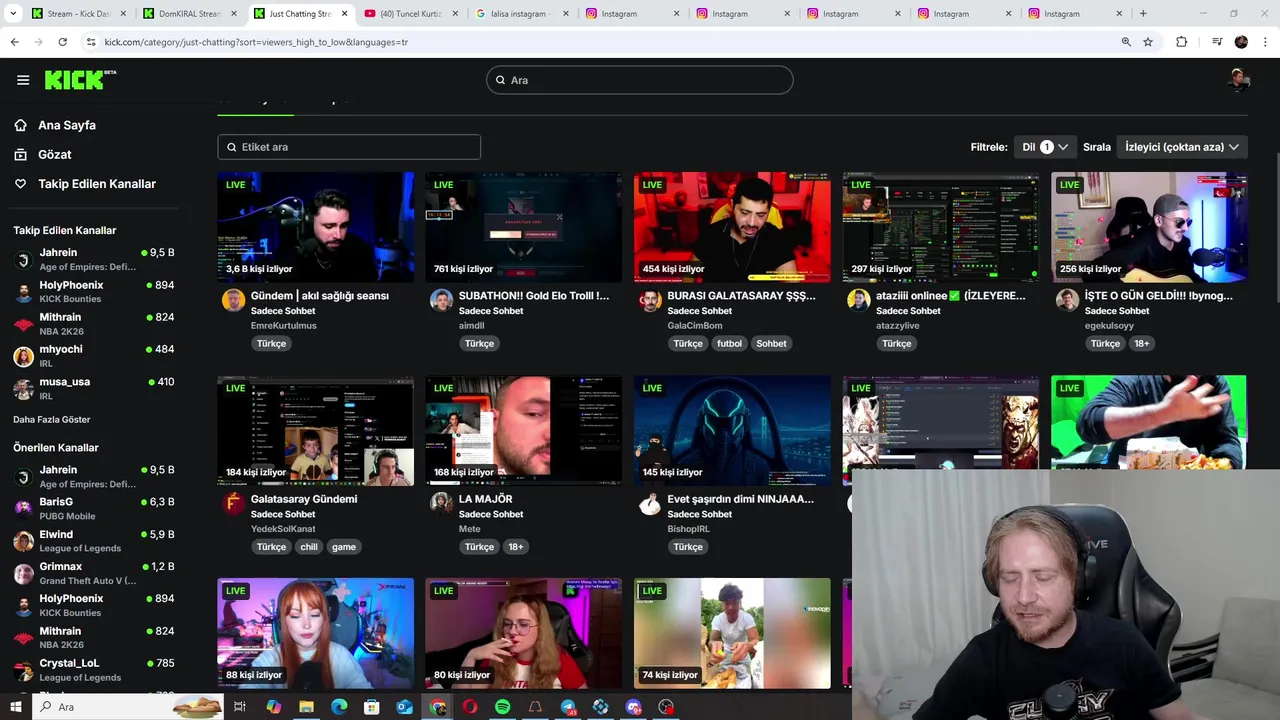
Task: Select the chill tag on Galatasaray Gündemi
Action: (309, 547)
